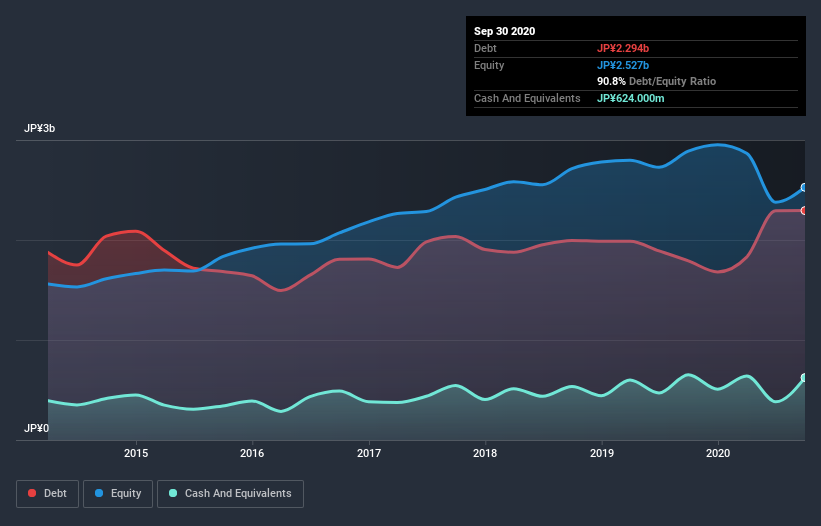The image size is (821, 526).
Task: Click the cash value JP¥624.000m
Action: click(x=630, y=98)
